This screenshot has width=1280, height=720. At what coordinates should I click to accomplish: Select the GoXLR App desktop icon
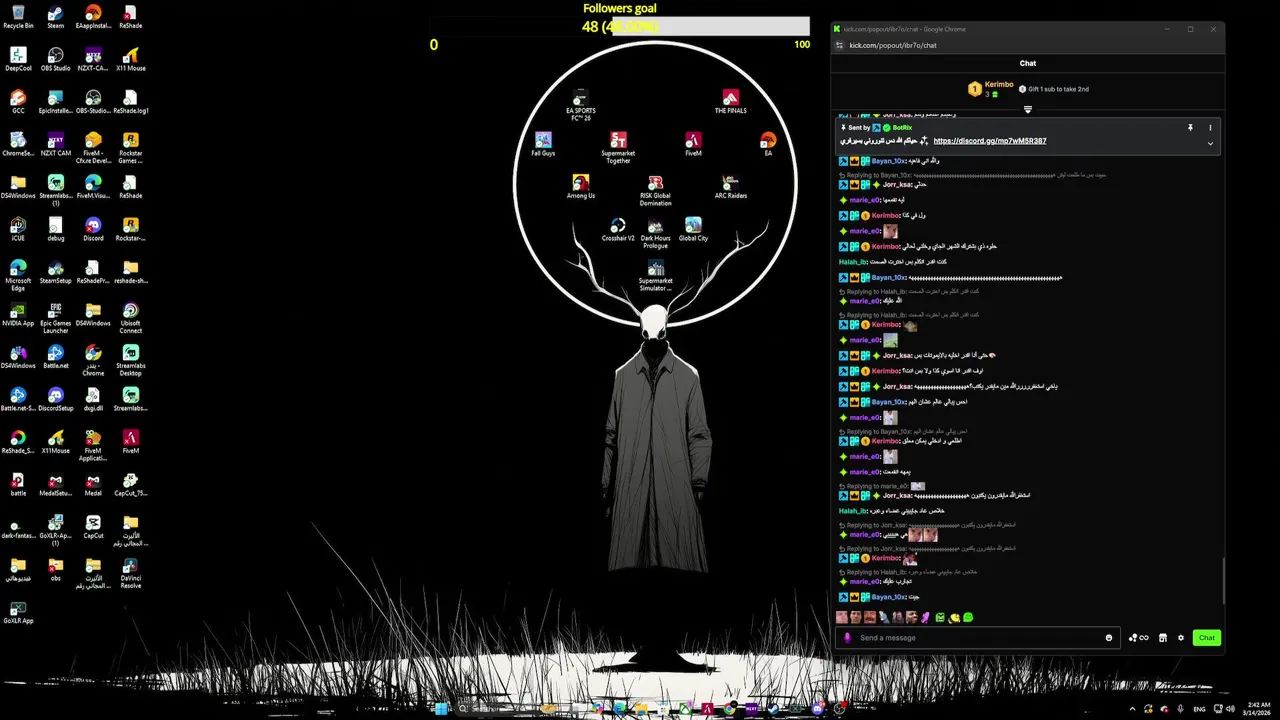(18, 612)
